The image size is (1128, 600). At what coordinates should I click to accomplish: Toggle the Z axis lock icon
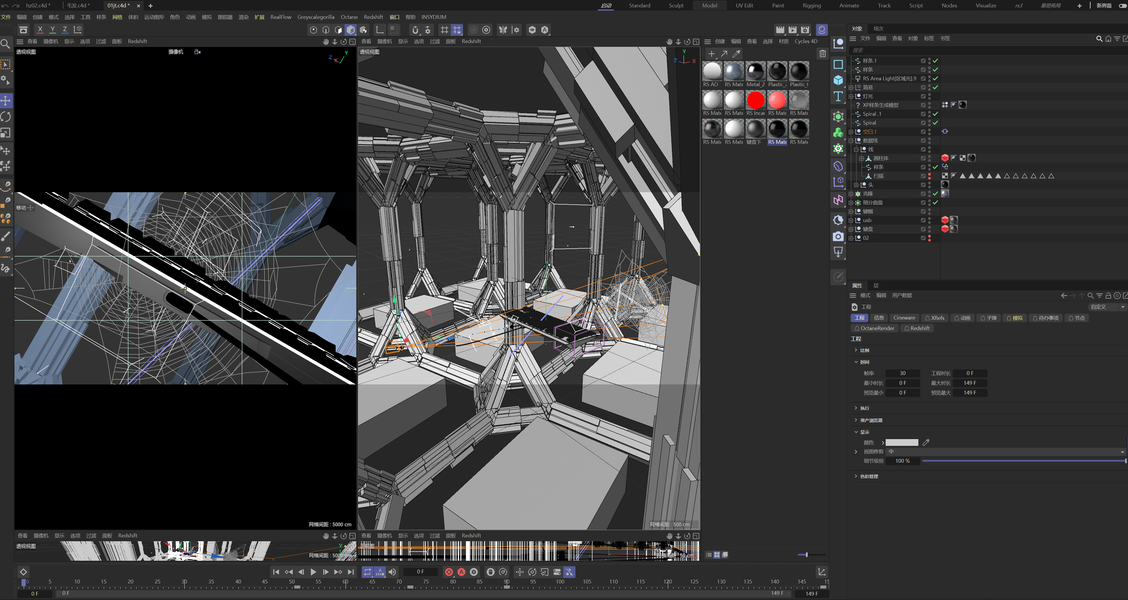65,29
